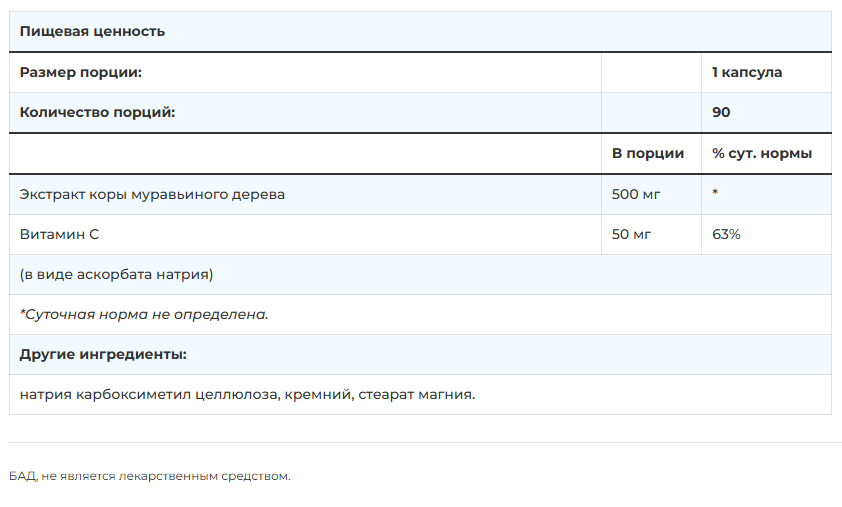This screenshot has height=507, width=842.
Task: Select the 'Витамин C' ingredient name
Action: (x=59, y=234)
